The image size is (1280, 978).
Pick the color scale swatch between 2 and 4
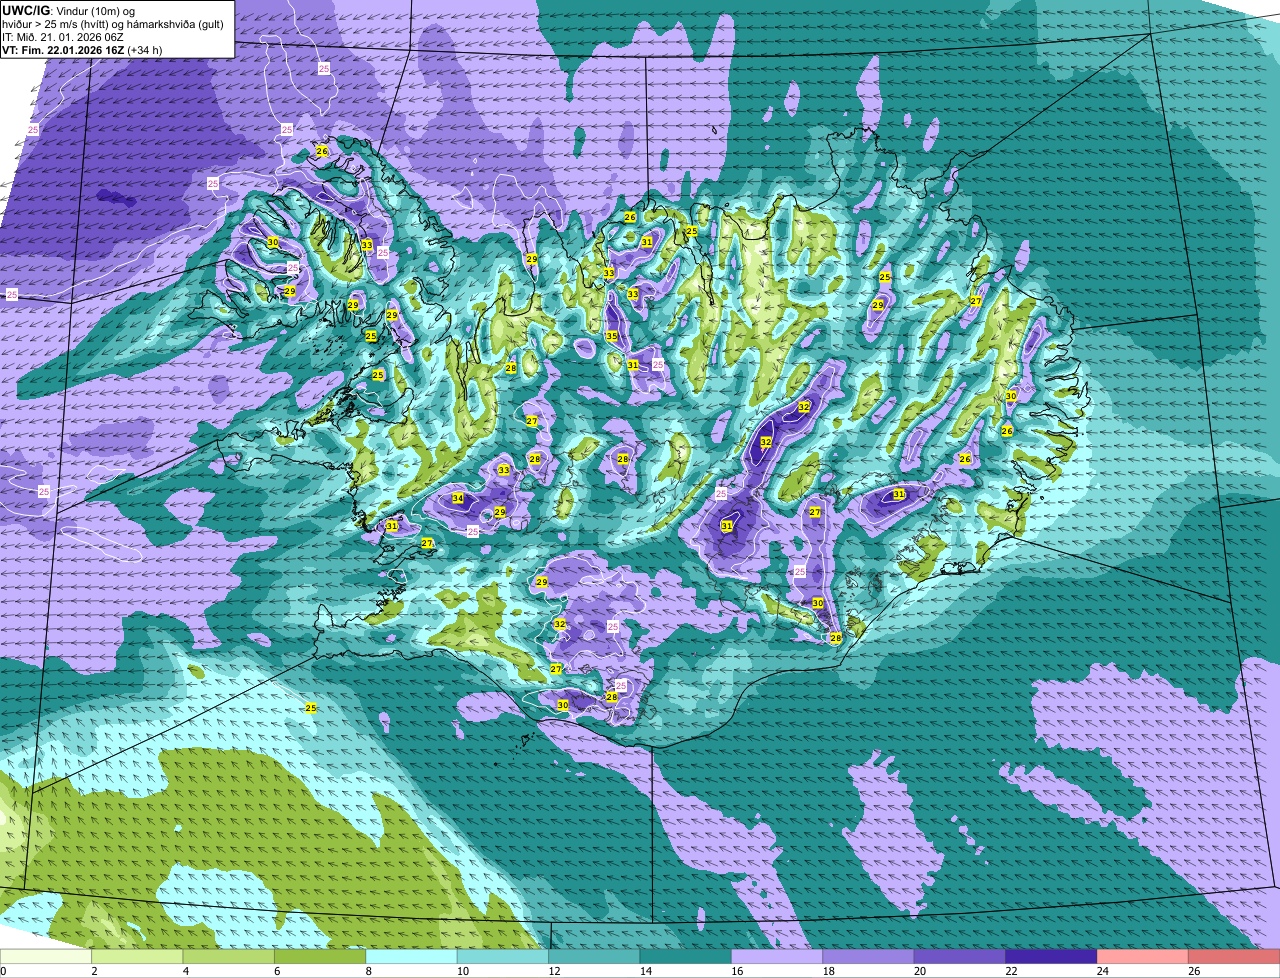click(138, 957)
